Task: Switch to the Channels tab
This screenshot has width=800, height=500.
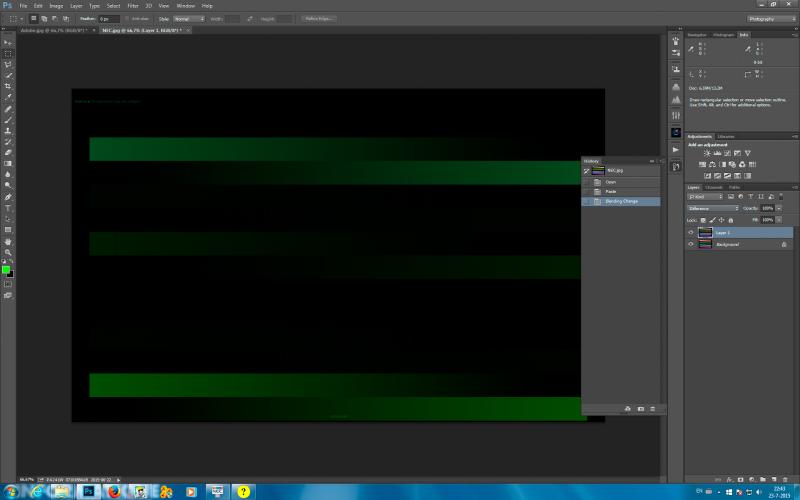Action: [x=713, y=187]
